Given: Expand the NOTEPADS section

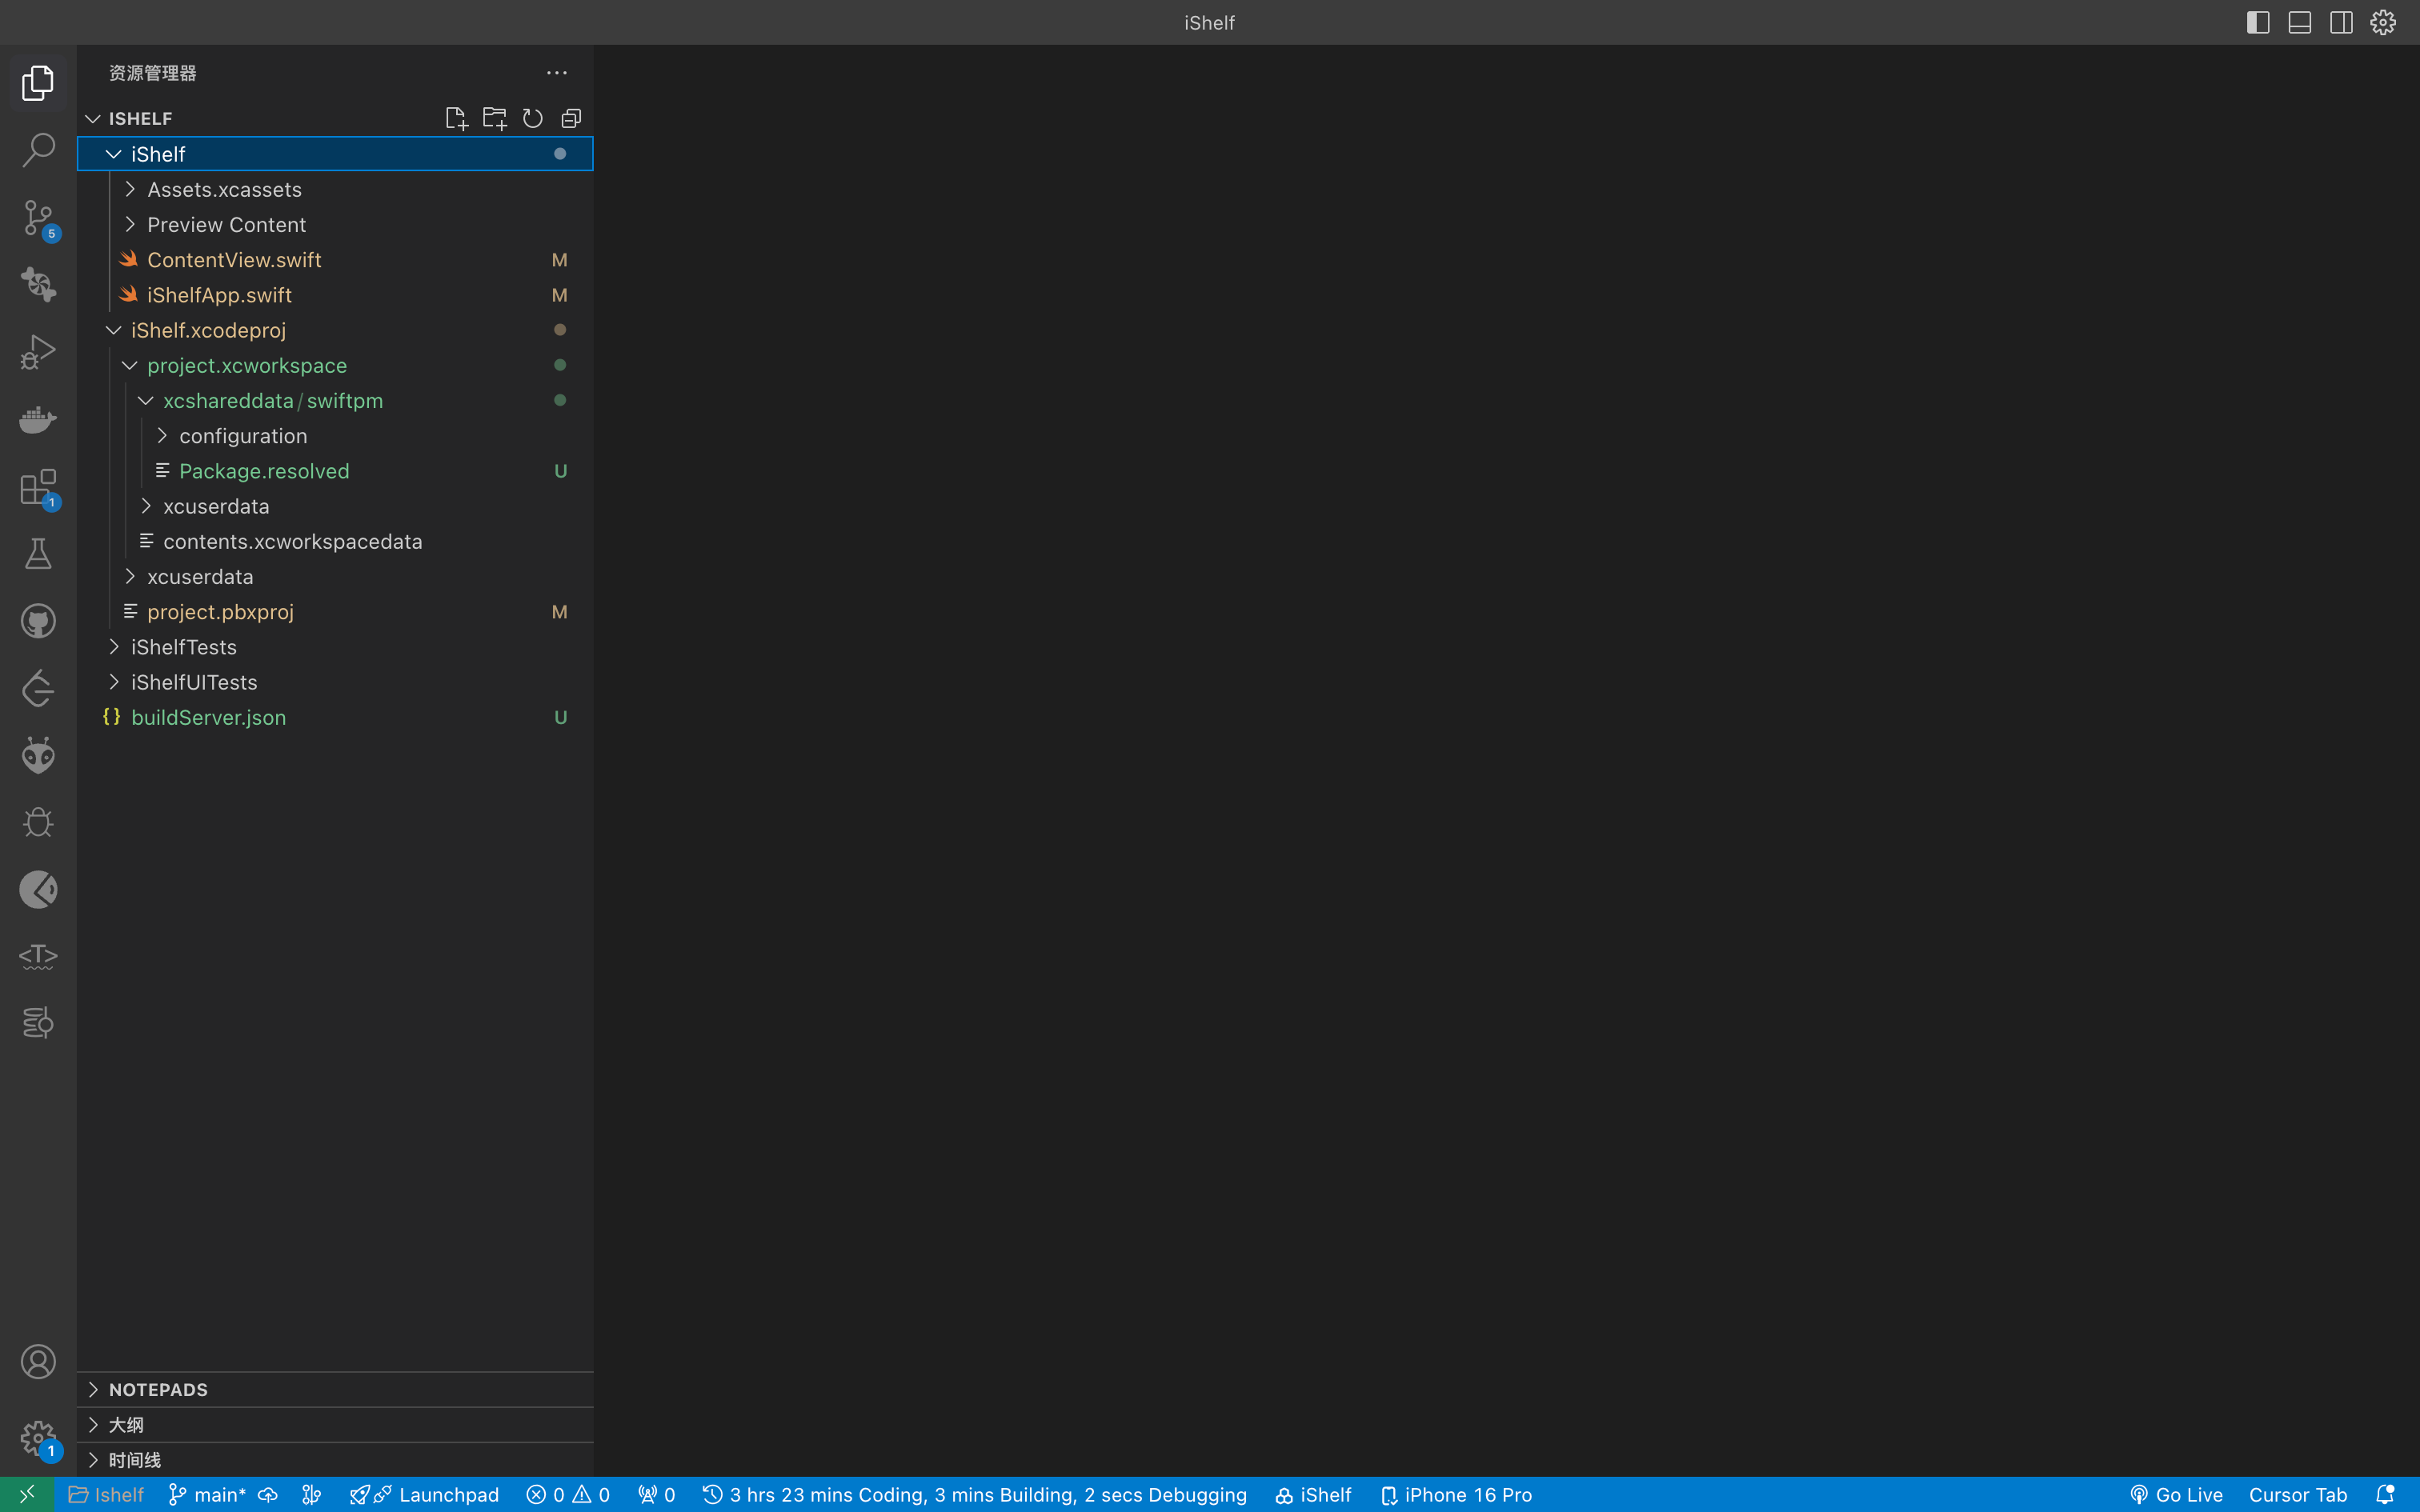Looking at the screenshot, I should tap(158, 1389).
